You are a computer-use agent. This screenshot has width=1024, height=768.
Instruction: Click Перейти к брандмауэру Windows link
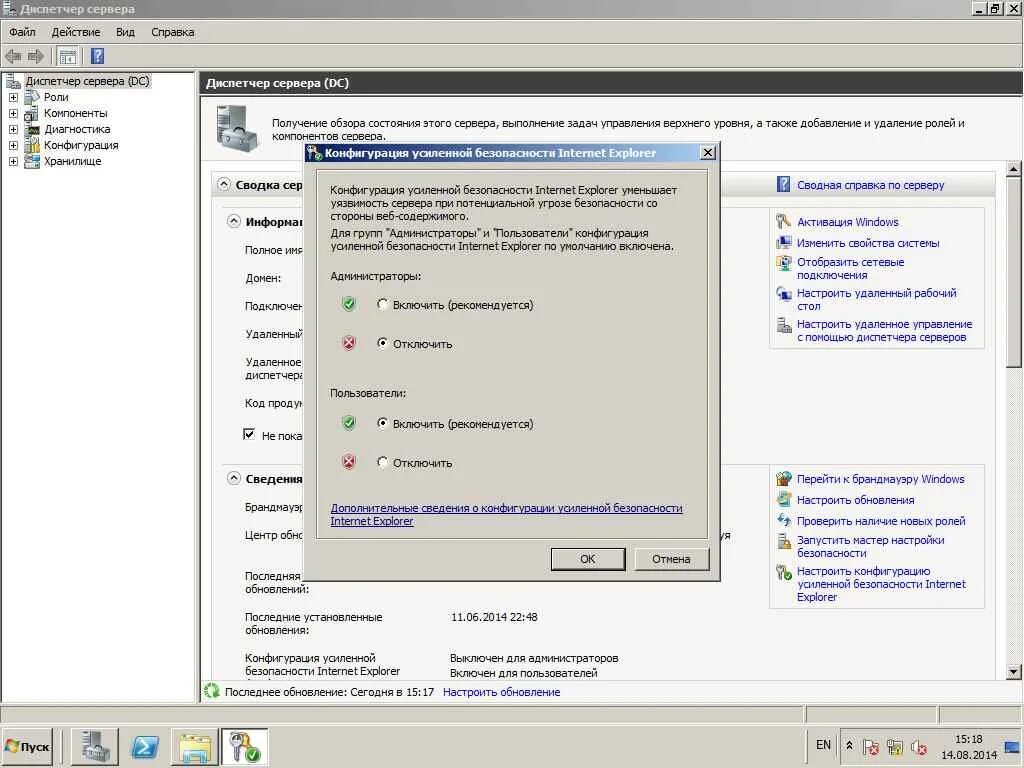tap(880, 479)
